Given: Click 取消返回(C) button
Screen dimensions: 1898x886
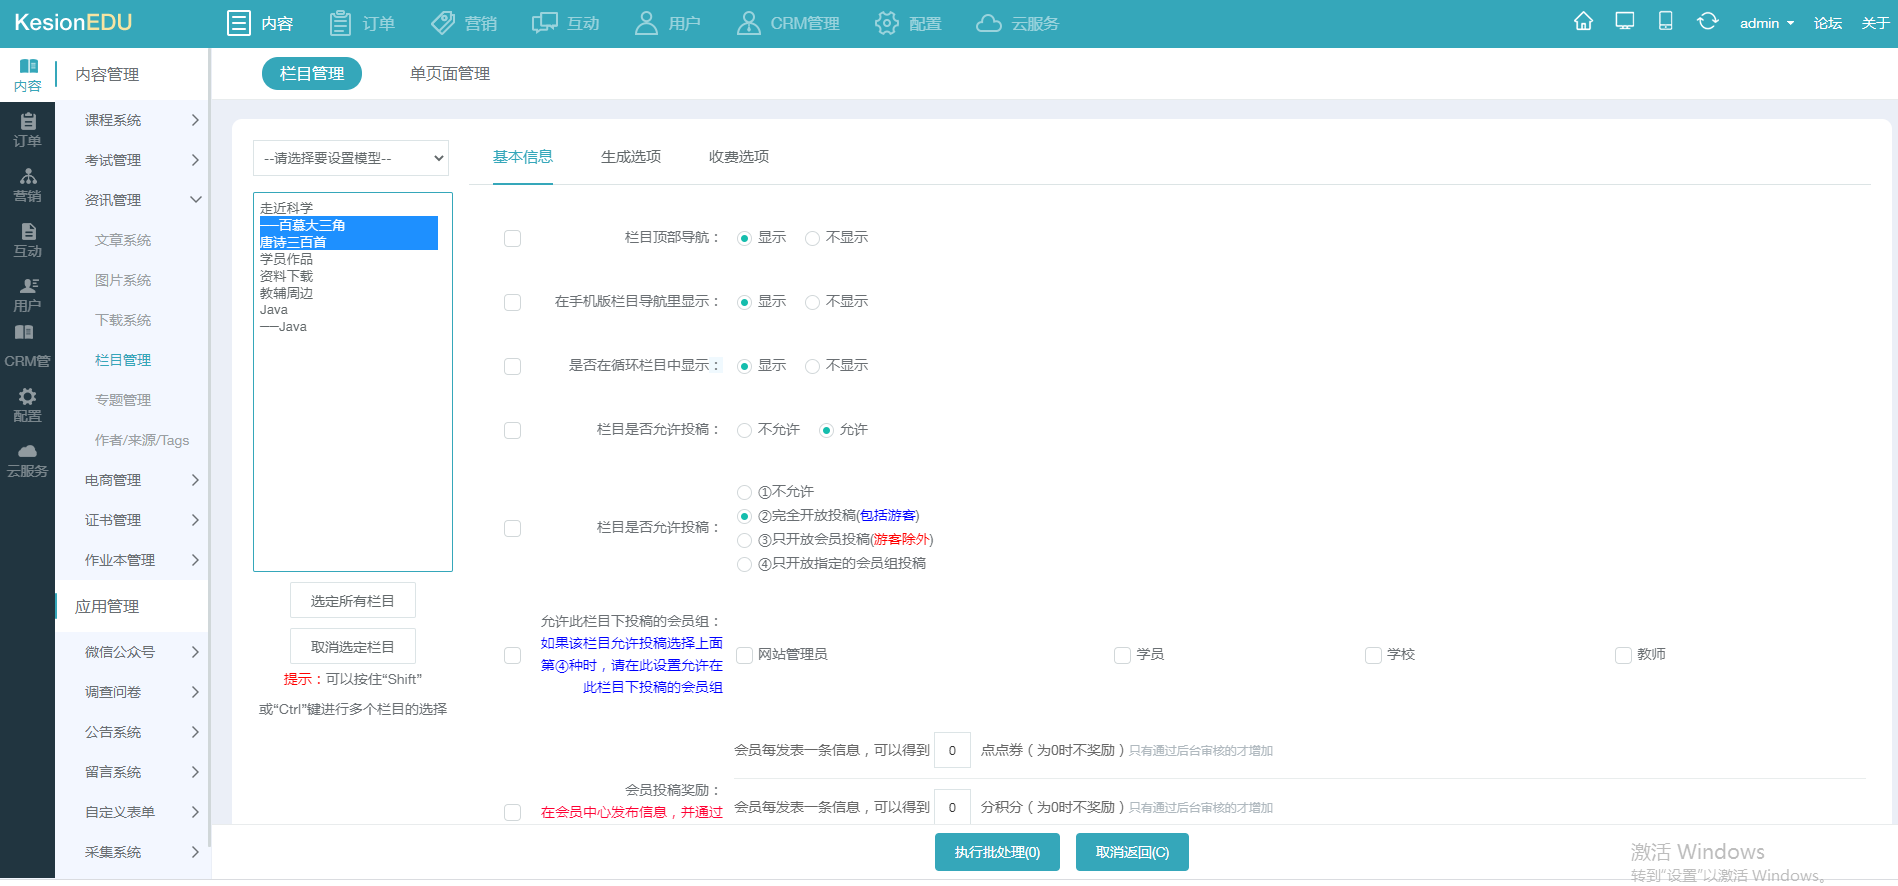Looking at the screenshot, I should tap(1132, 852).
